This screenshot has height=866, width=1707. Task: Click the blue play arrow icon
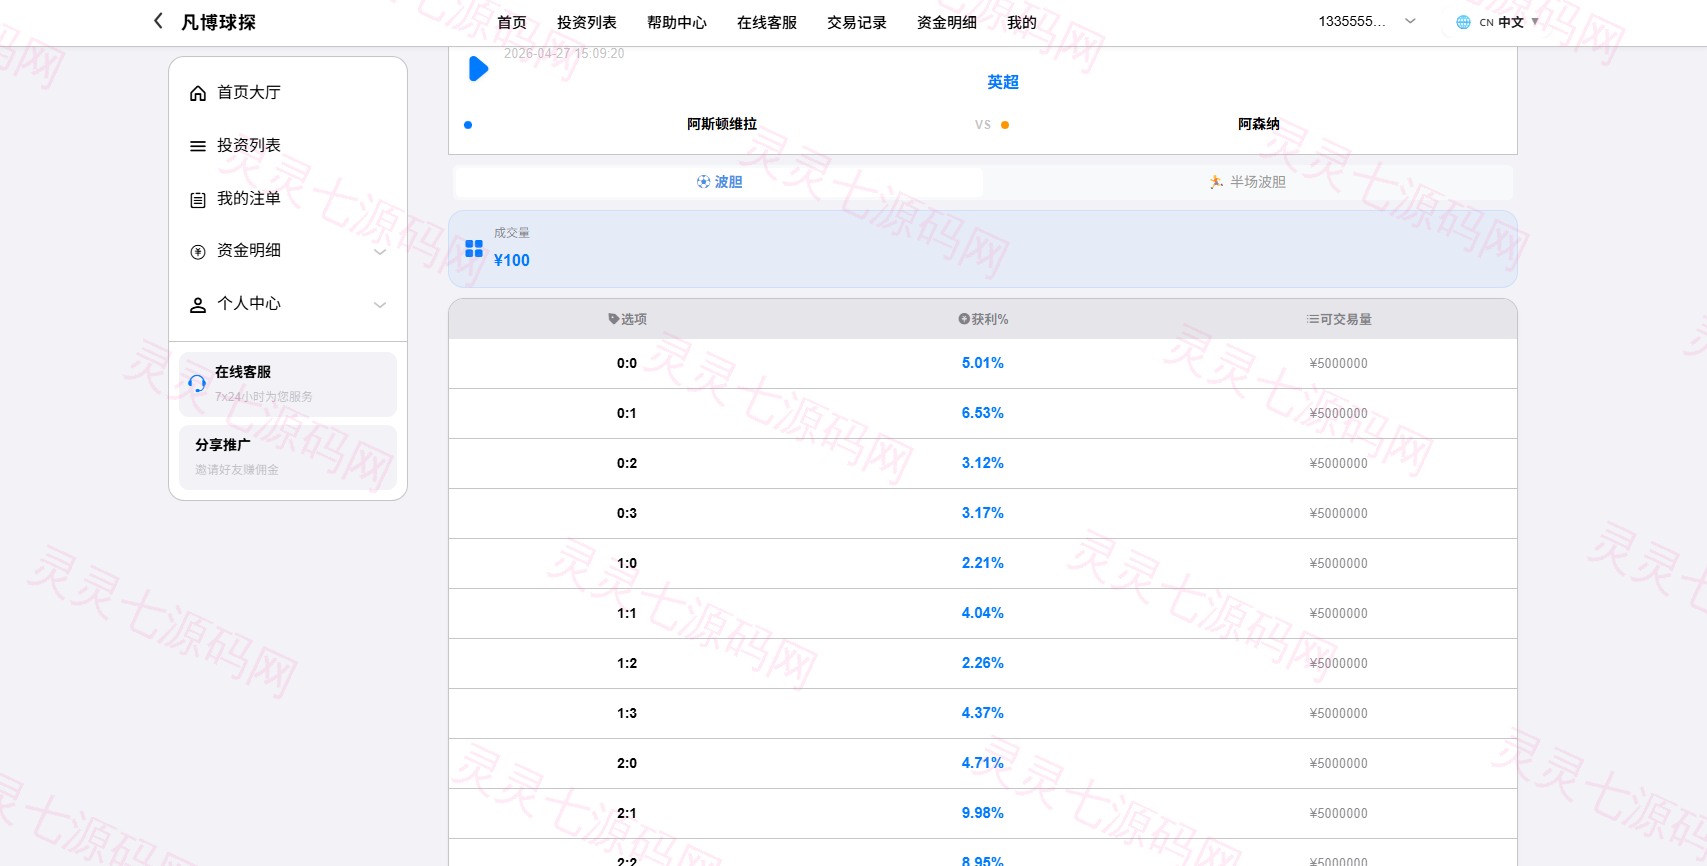[x=478, y=68]
